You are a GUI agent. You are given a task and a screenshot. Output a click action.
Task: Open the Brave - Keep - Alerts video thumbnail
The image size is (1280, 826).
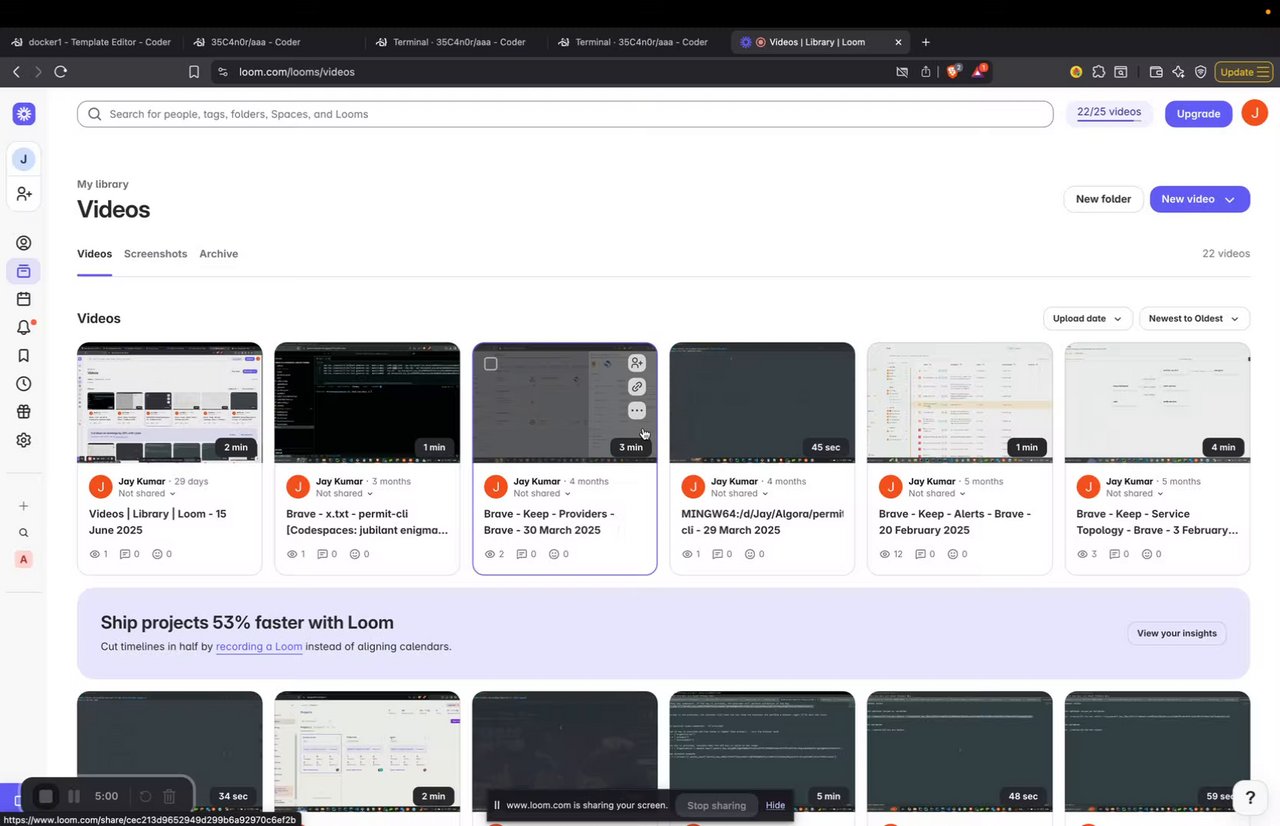[960, 403]
